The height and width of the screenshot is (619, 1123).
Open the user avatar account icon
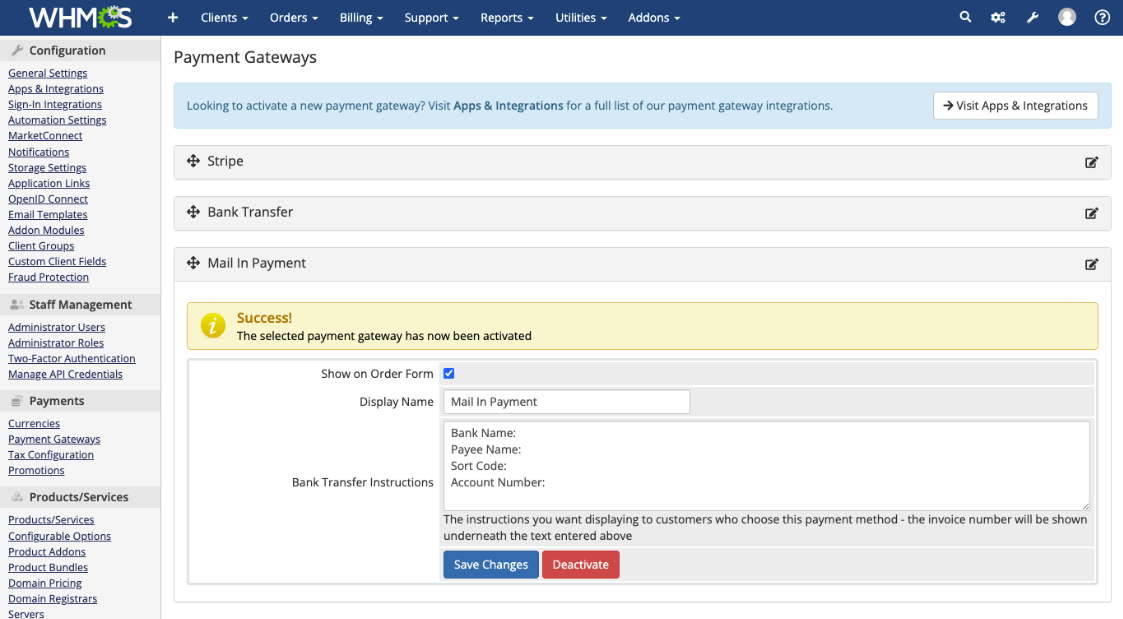click(x=1066, y=17)
